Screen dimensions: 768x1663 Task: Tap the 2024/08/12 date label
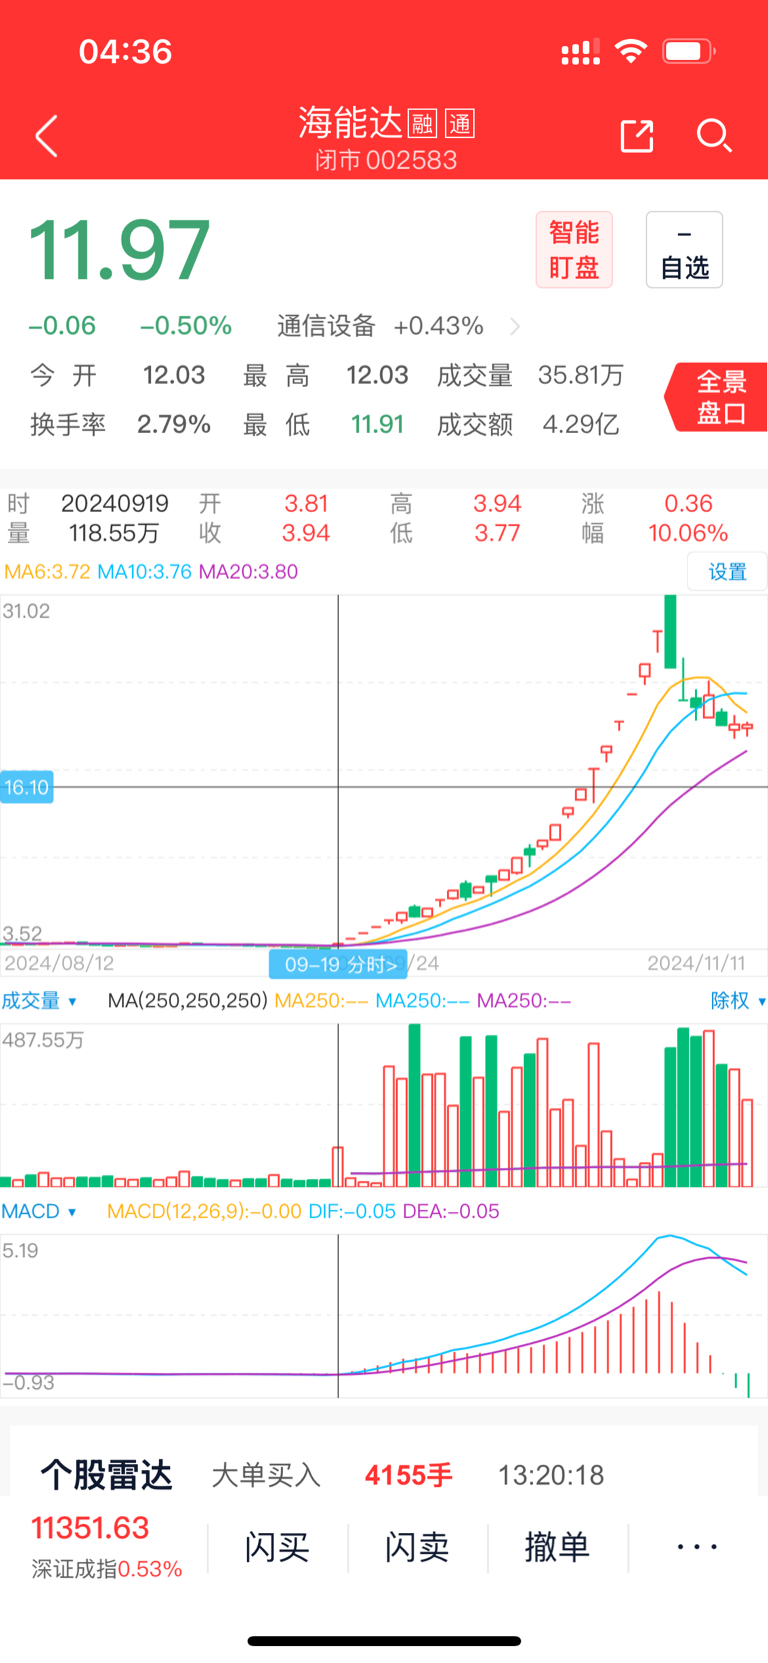point(59,963)
